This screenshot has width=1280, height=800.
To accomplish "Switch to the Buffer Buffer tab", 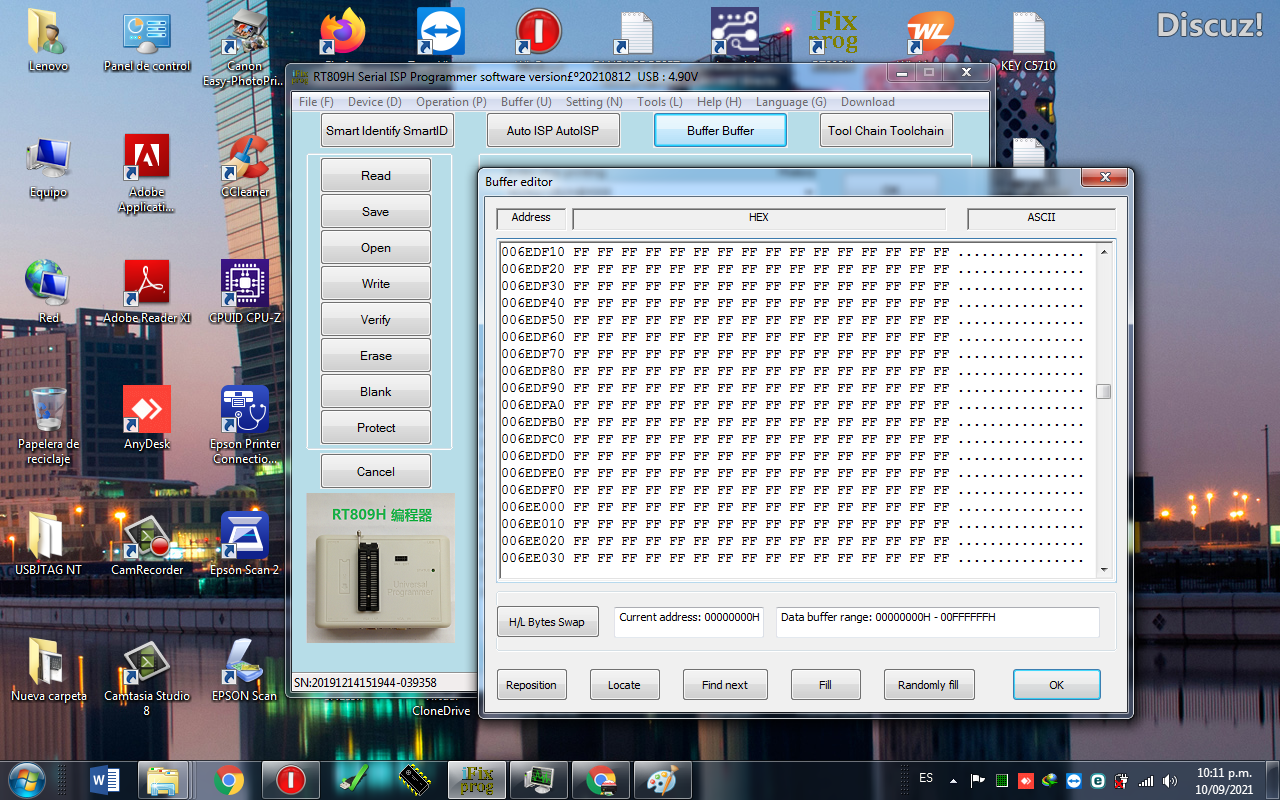I will [x=720, y=130].
